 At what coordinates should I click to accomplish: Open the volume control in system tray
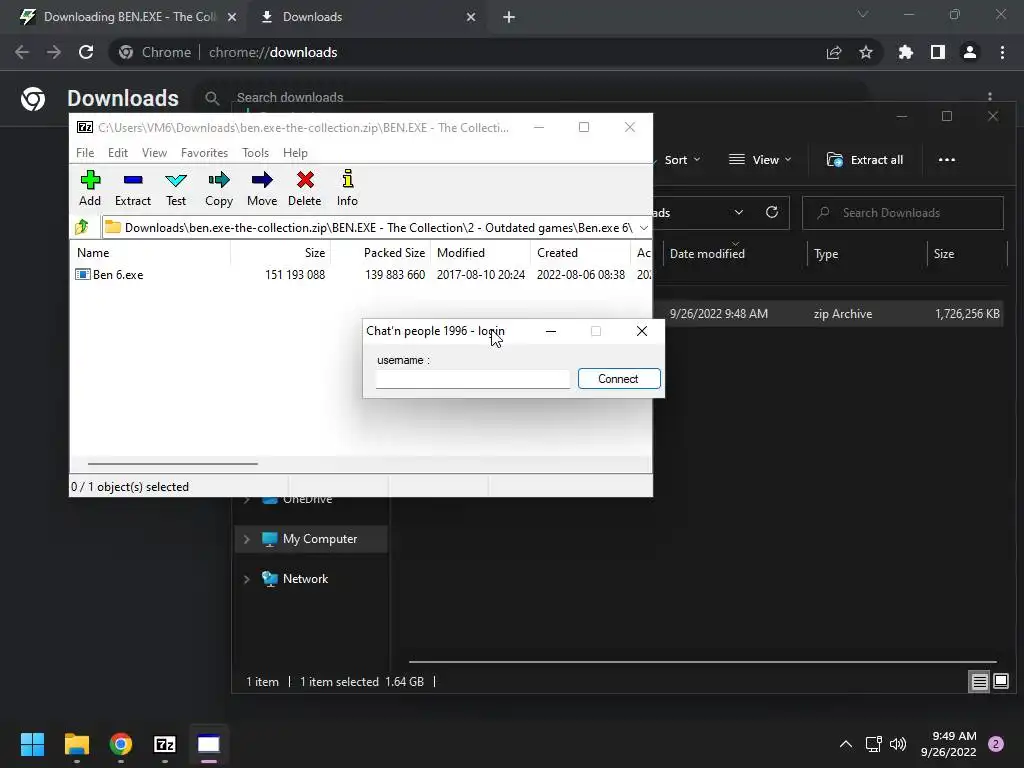pyautogui.click(x=898, y=744)
